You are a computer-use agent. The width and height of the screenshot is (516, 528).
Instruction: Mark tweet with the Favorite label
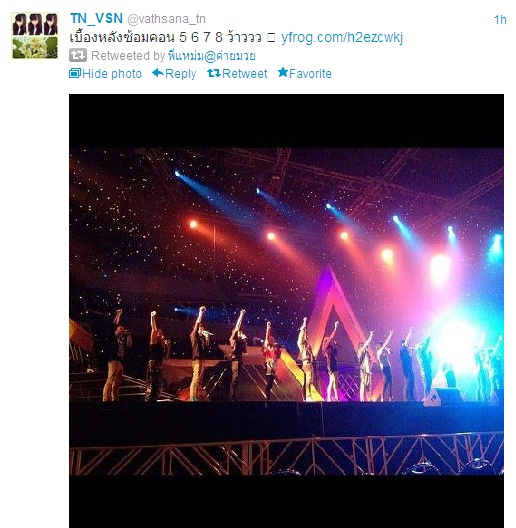point(310,73)
